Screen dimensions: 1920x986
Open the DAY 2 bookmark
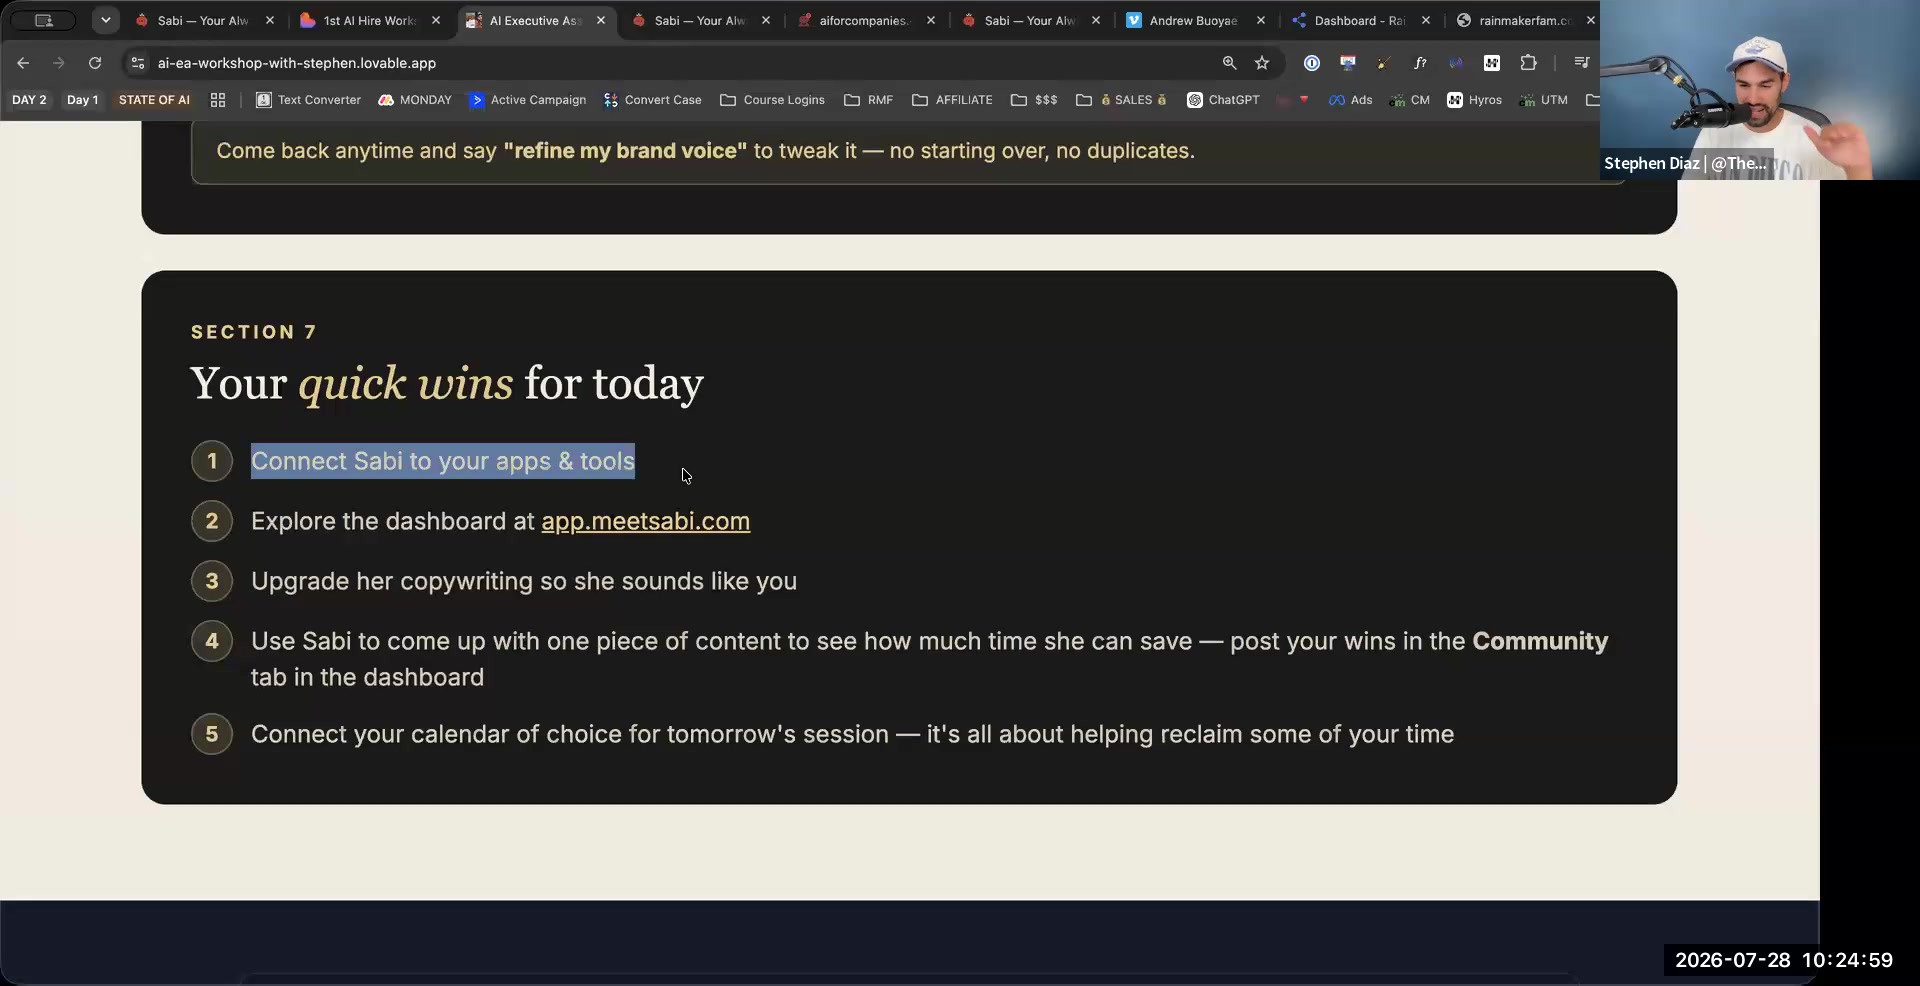pyautogui.click(x=29, y=100)
